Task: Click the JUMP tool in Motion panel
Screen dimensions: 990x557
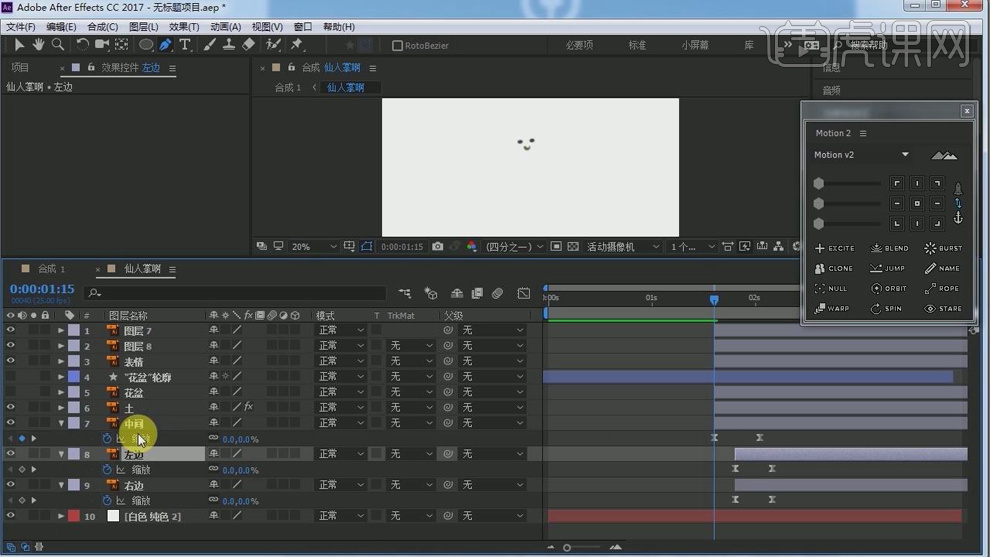Action: (x=888, y=268)
